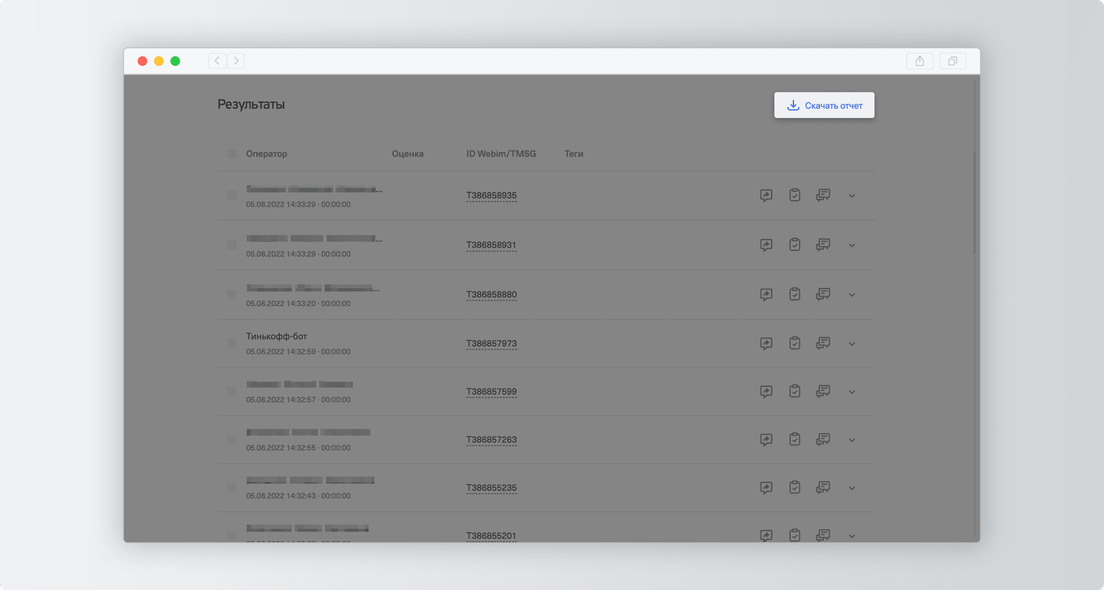Screen dimensions: 1104x590
Task: Expand row T386858931 with its chevron
Action: [x=852, y=245]
